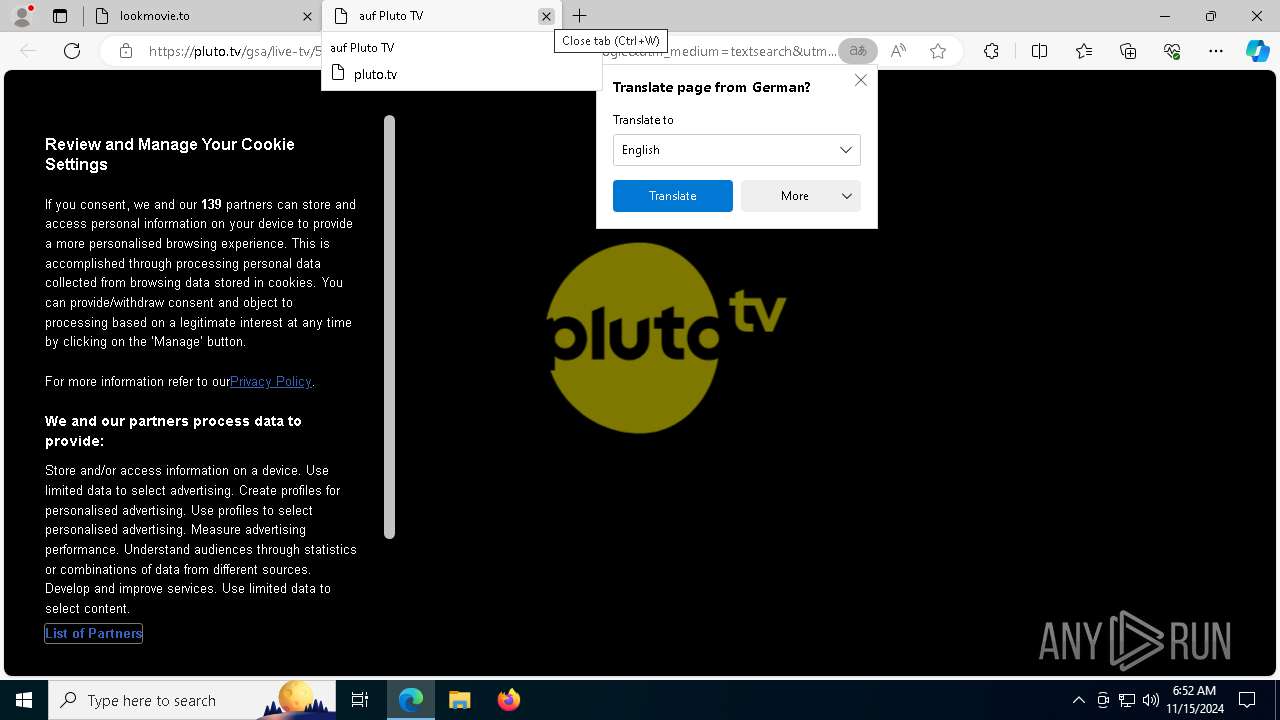Open the tab actions menu icon
Screen dimensions: 1280x720
60,16
